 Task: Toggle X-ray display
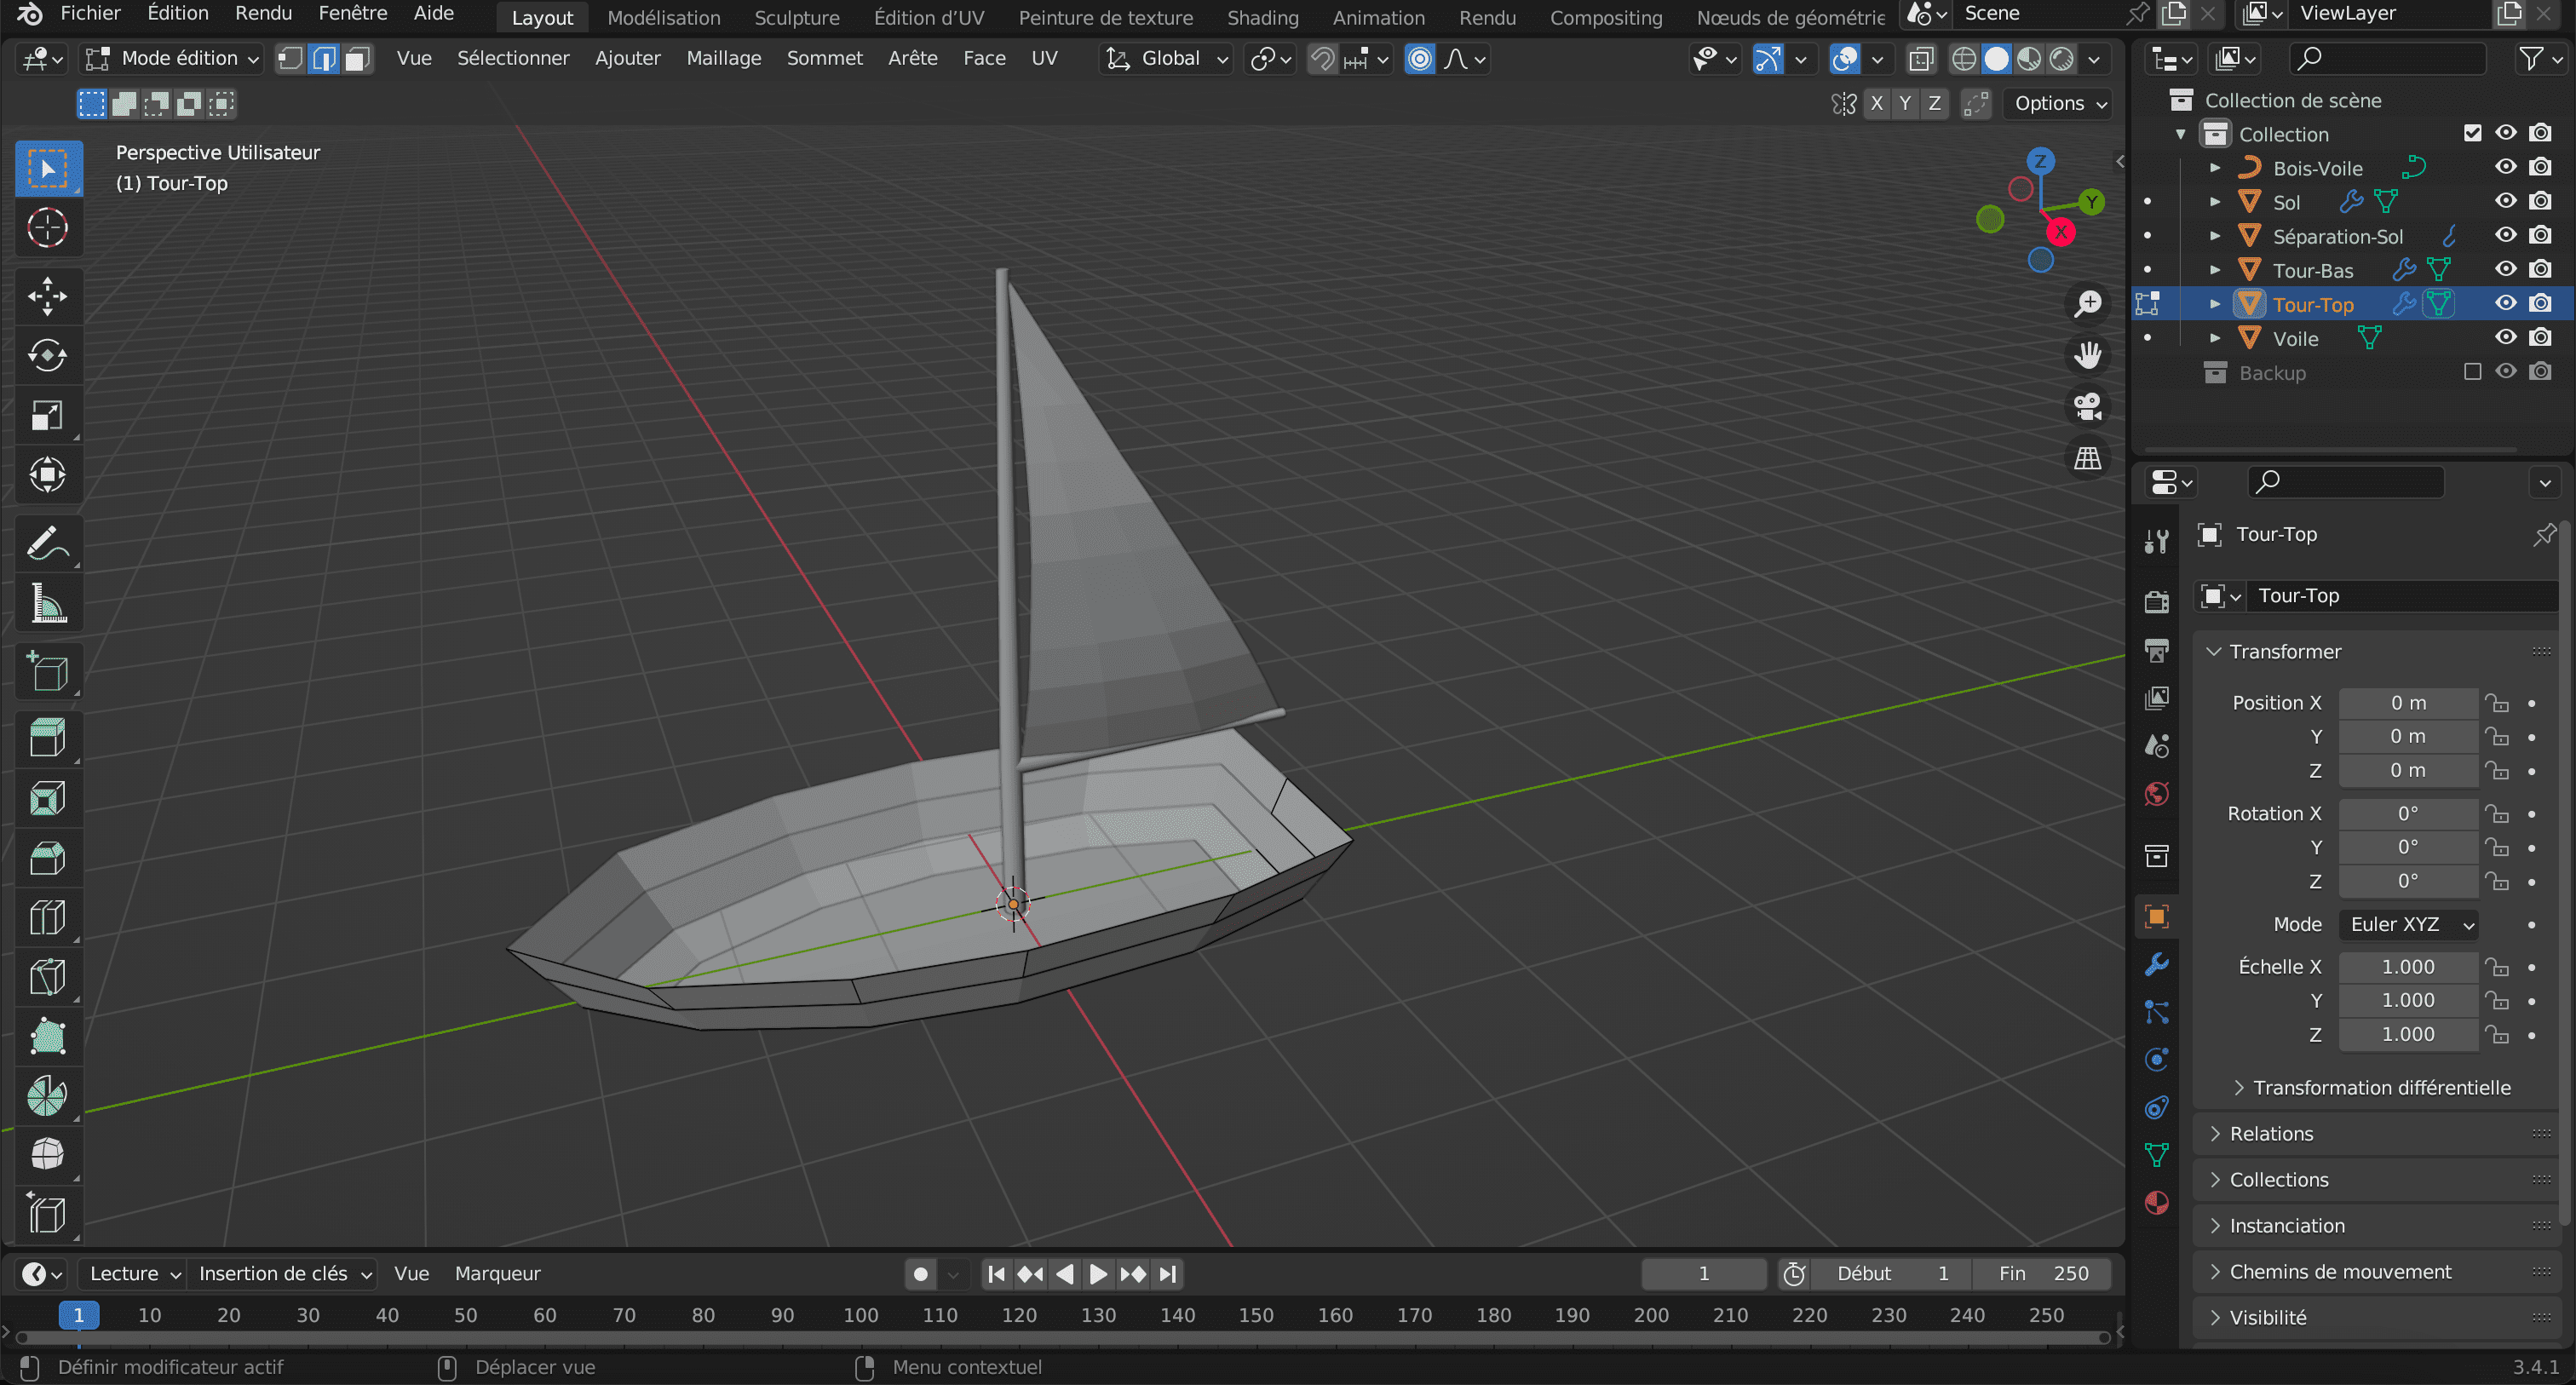(x=1920, y=59)
